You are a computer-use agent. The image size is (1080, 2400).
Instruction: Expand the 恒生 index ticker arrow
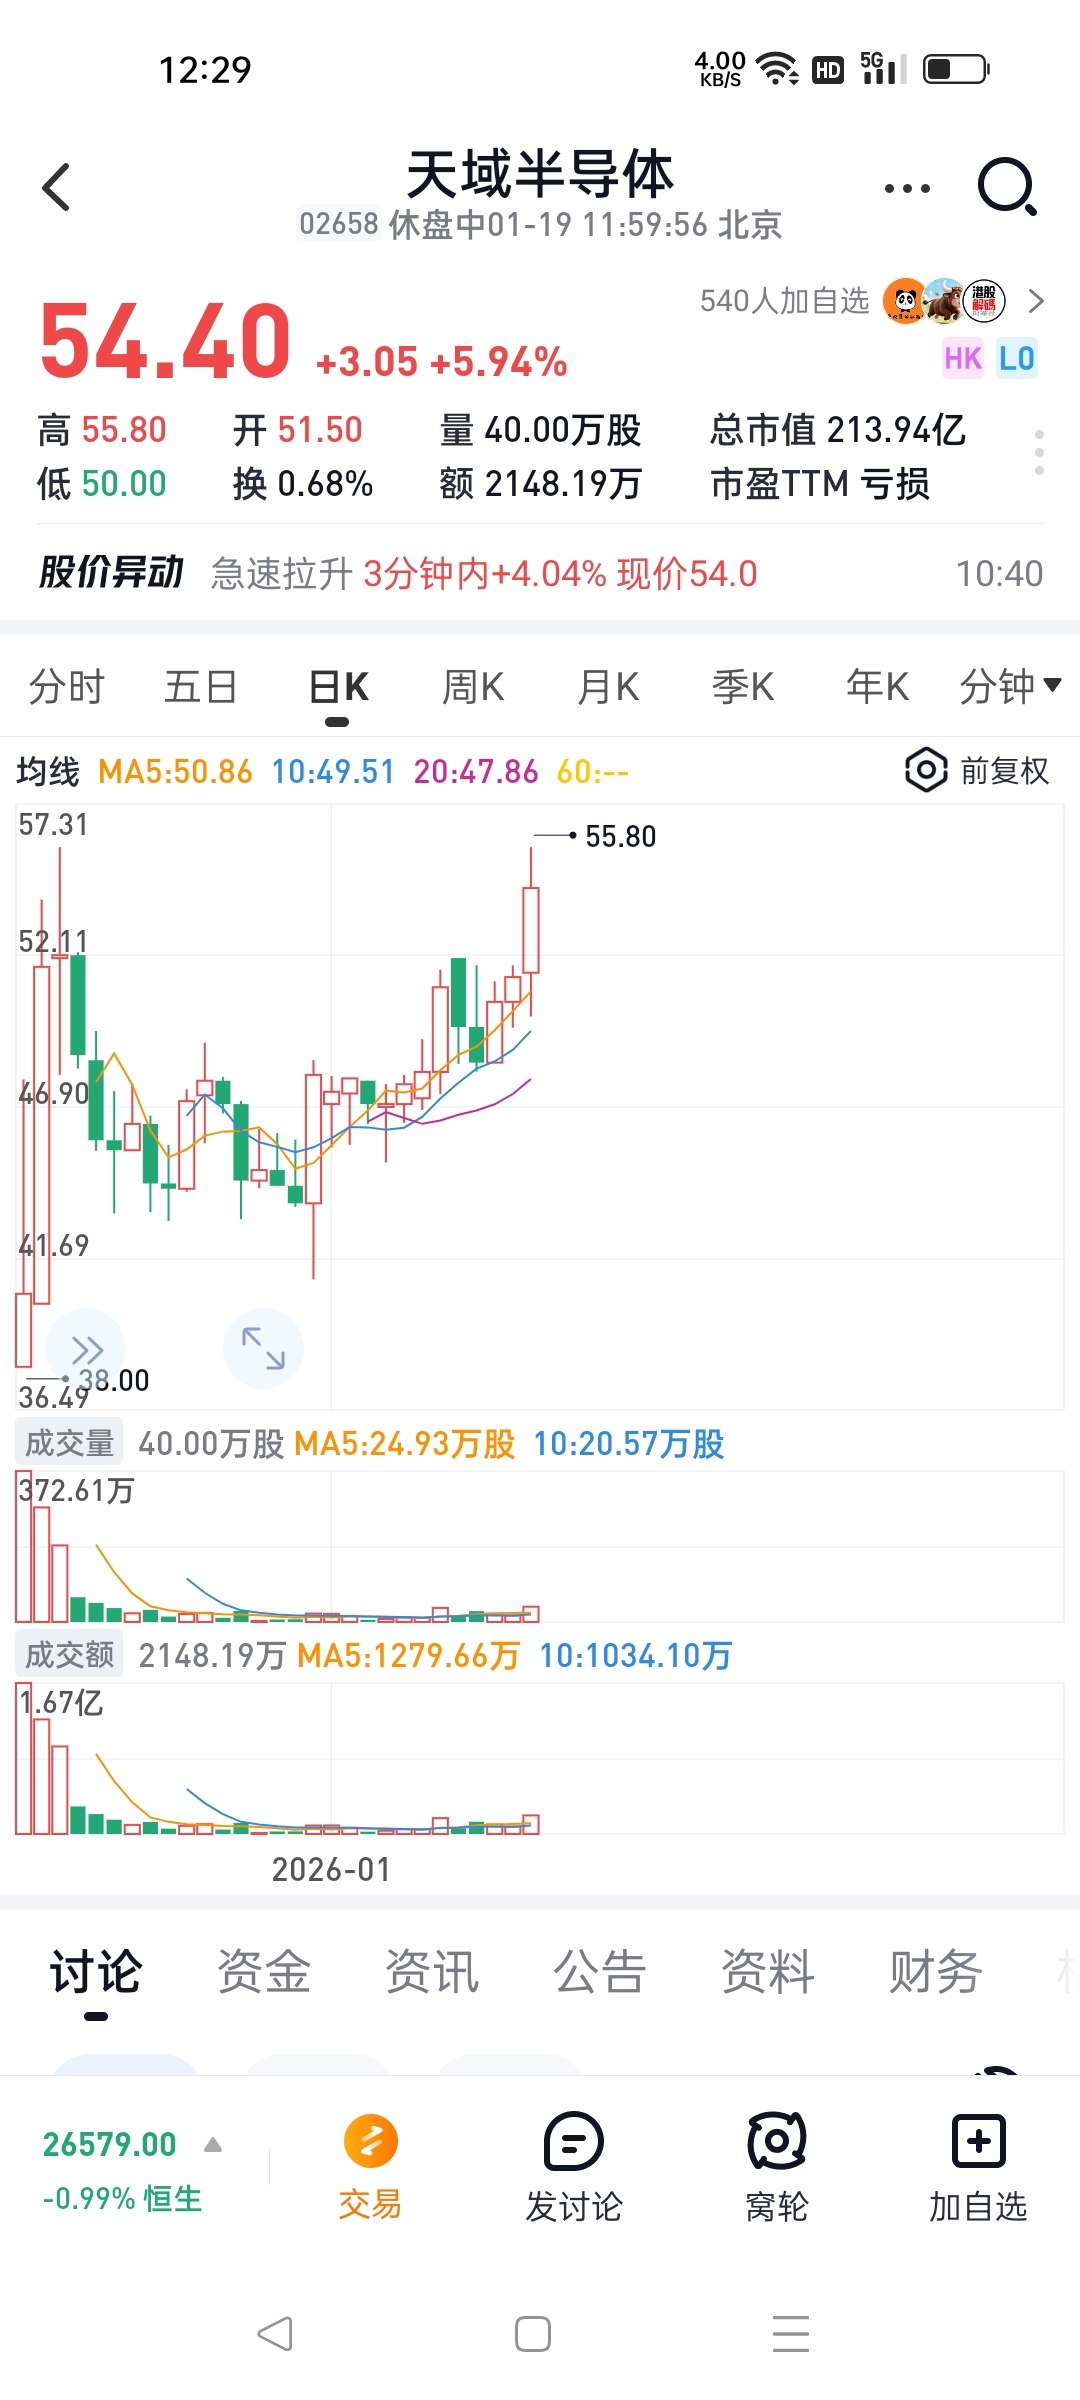point(213,2145)
